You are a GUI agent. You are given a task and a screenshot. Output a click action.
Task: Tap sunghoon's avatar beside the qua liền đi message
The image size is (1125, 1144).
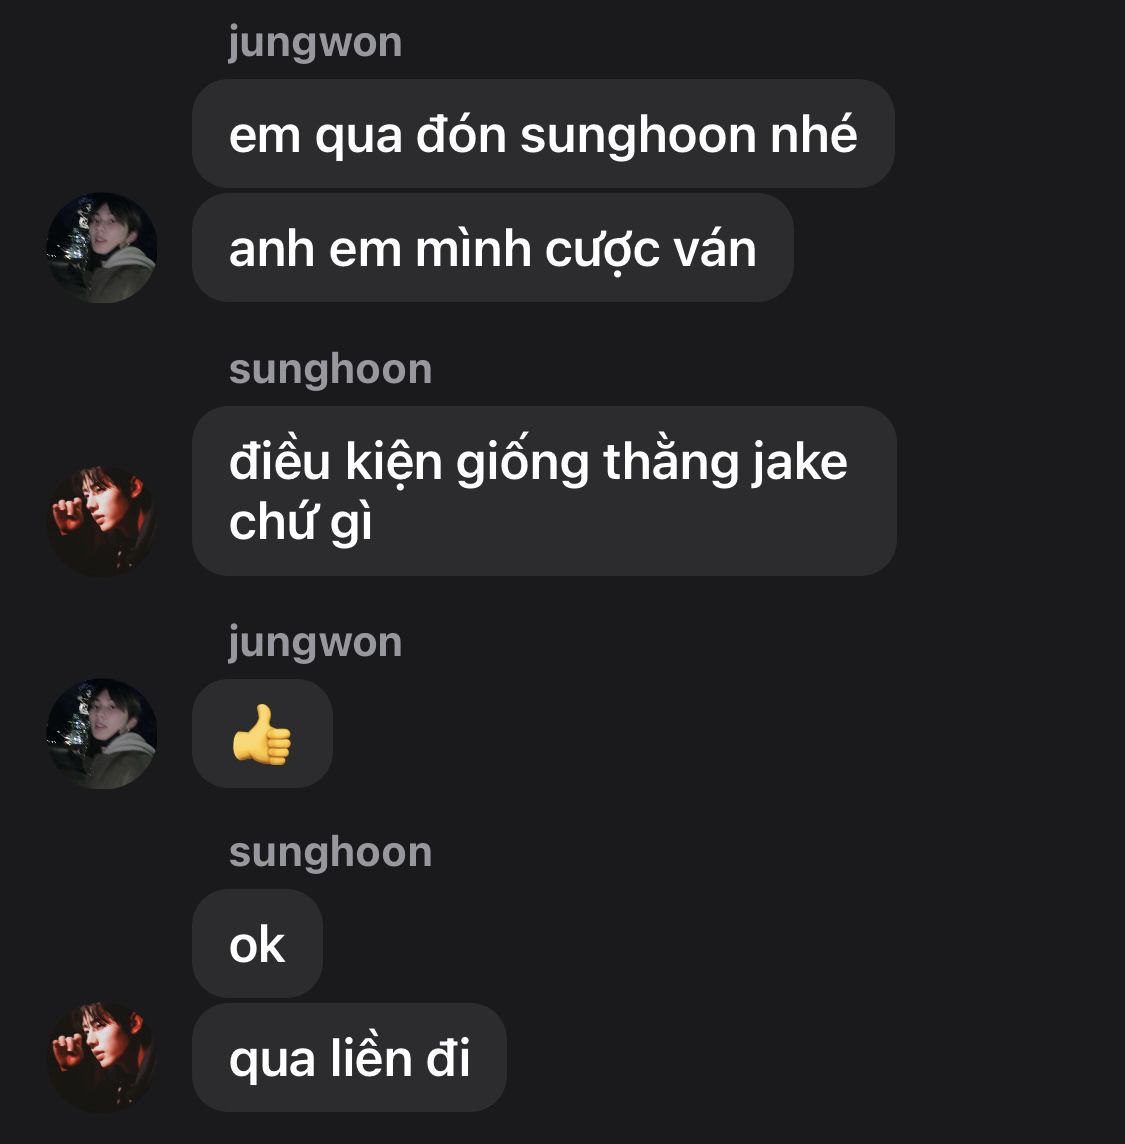[x=101, y=1056]
